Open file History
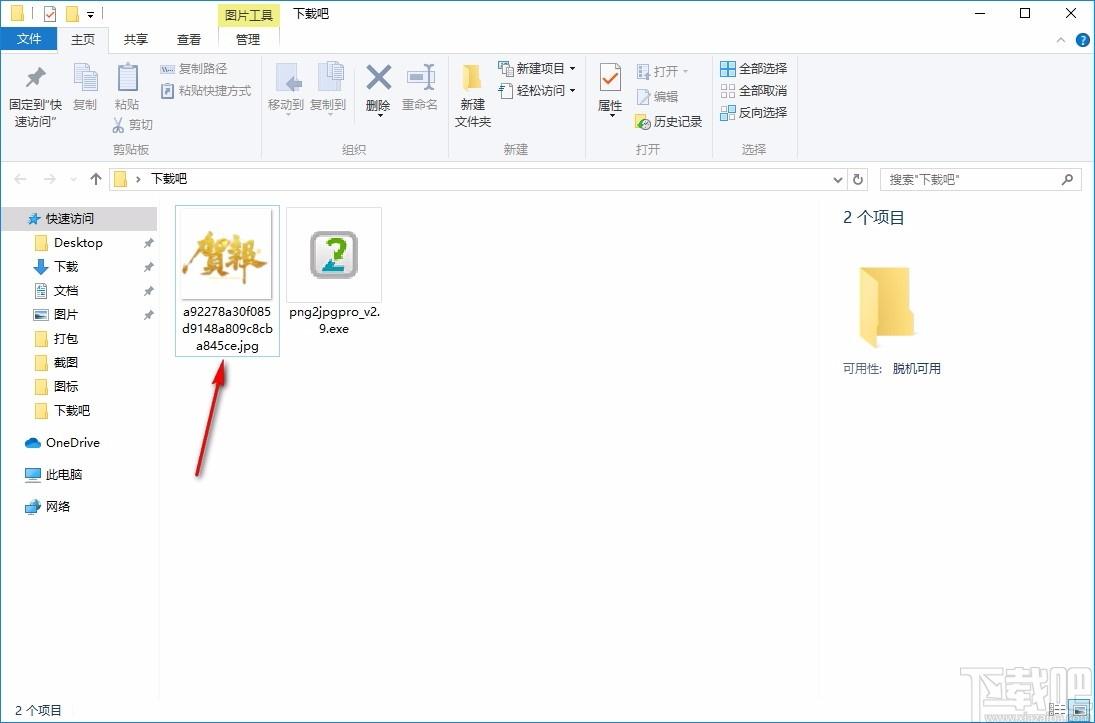The width and height of the screenshot is (1095, 723). 668,122
